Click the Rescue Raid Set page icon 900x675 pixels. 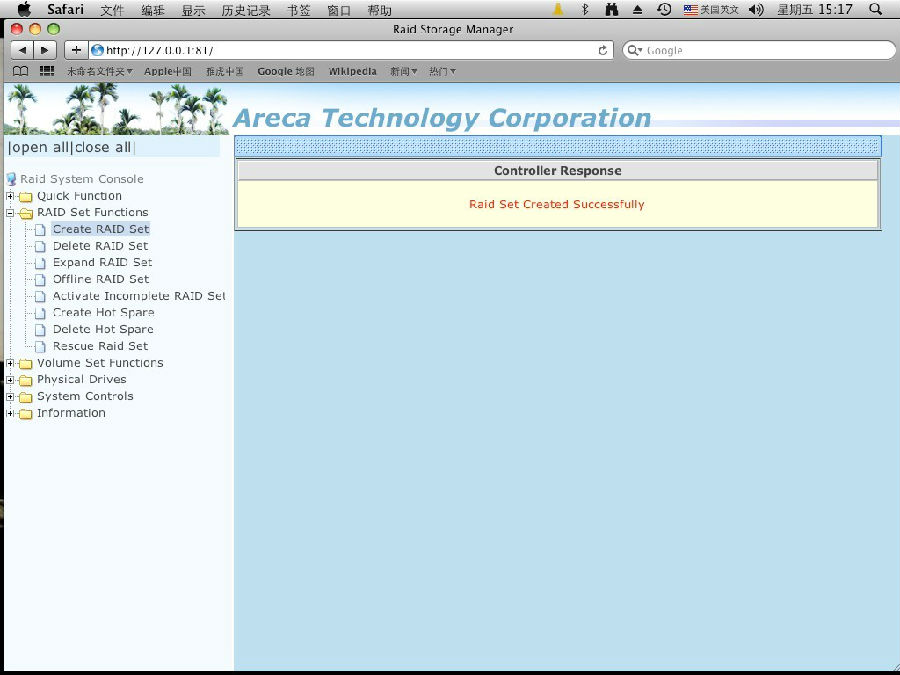click(40, 347)
